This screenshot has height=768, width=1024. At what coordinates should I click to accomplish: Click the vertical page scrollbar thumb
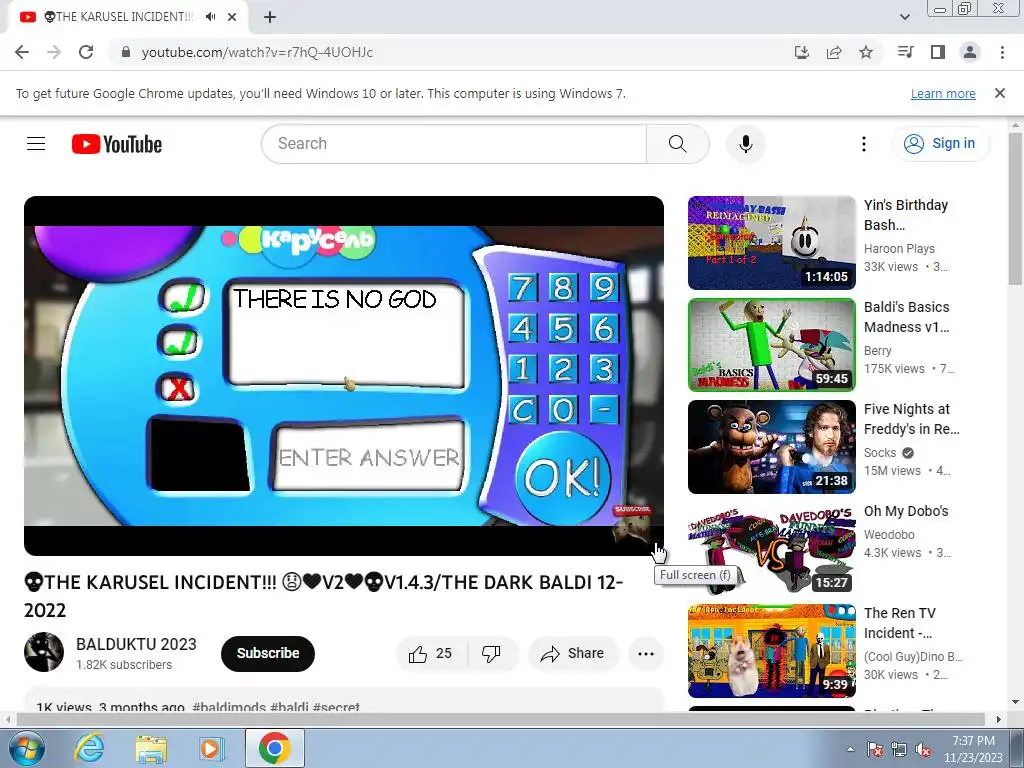[x=1016, y=208]
